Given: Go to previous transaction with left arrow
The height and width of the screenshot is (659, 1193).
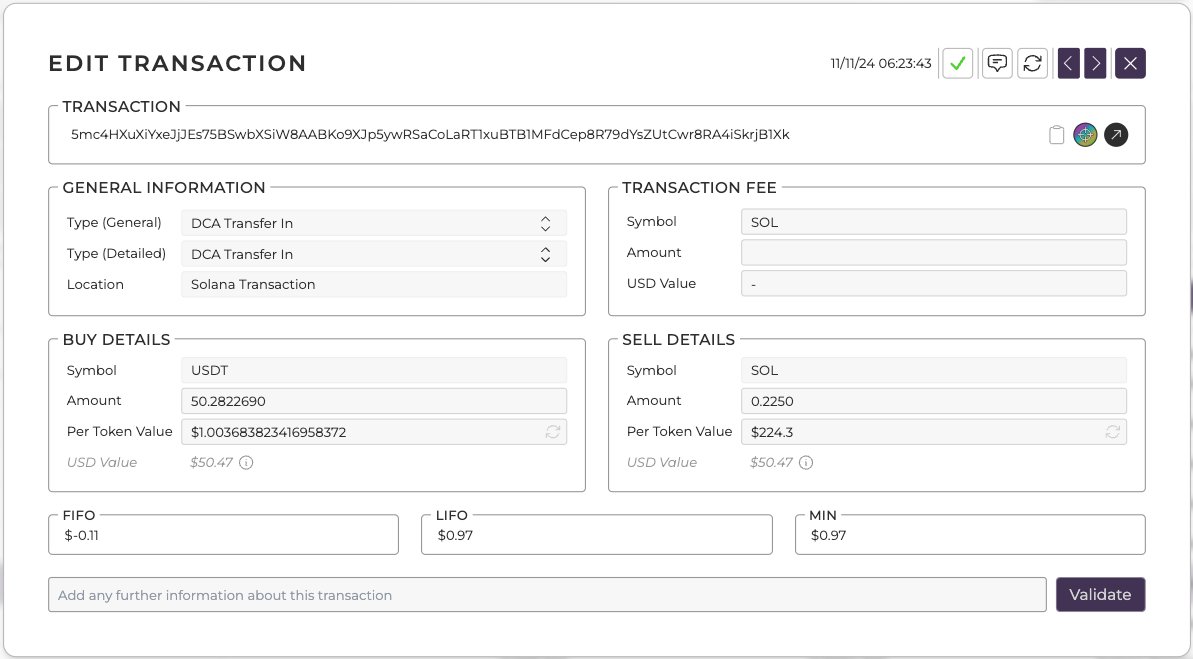Looking at the screenshot, I should point(1068,63).
